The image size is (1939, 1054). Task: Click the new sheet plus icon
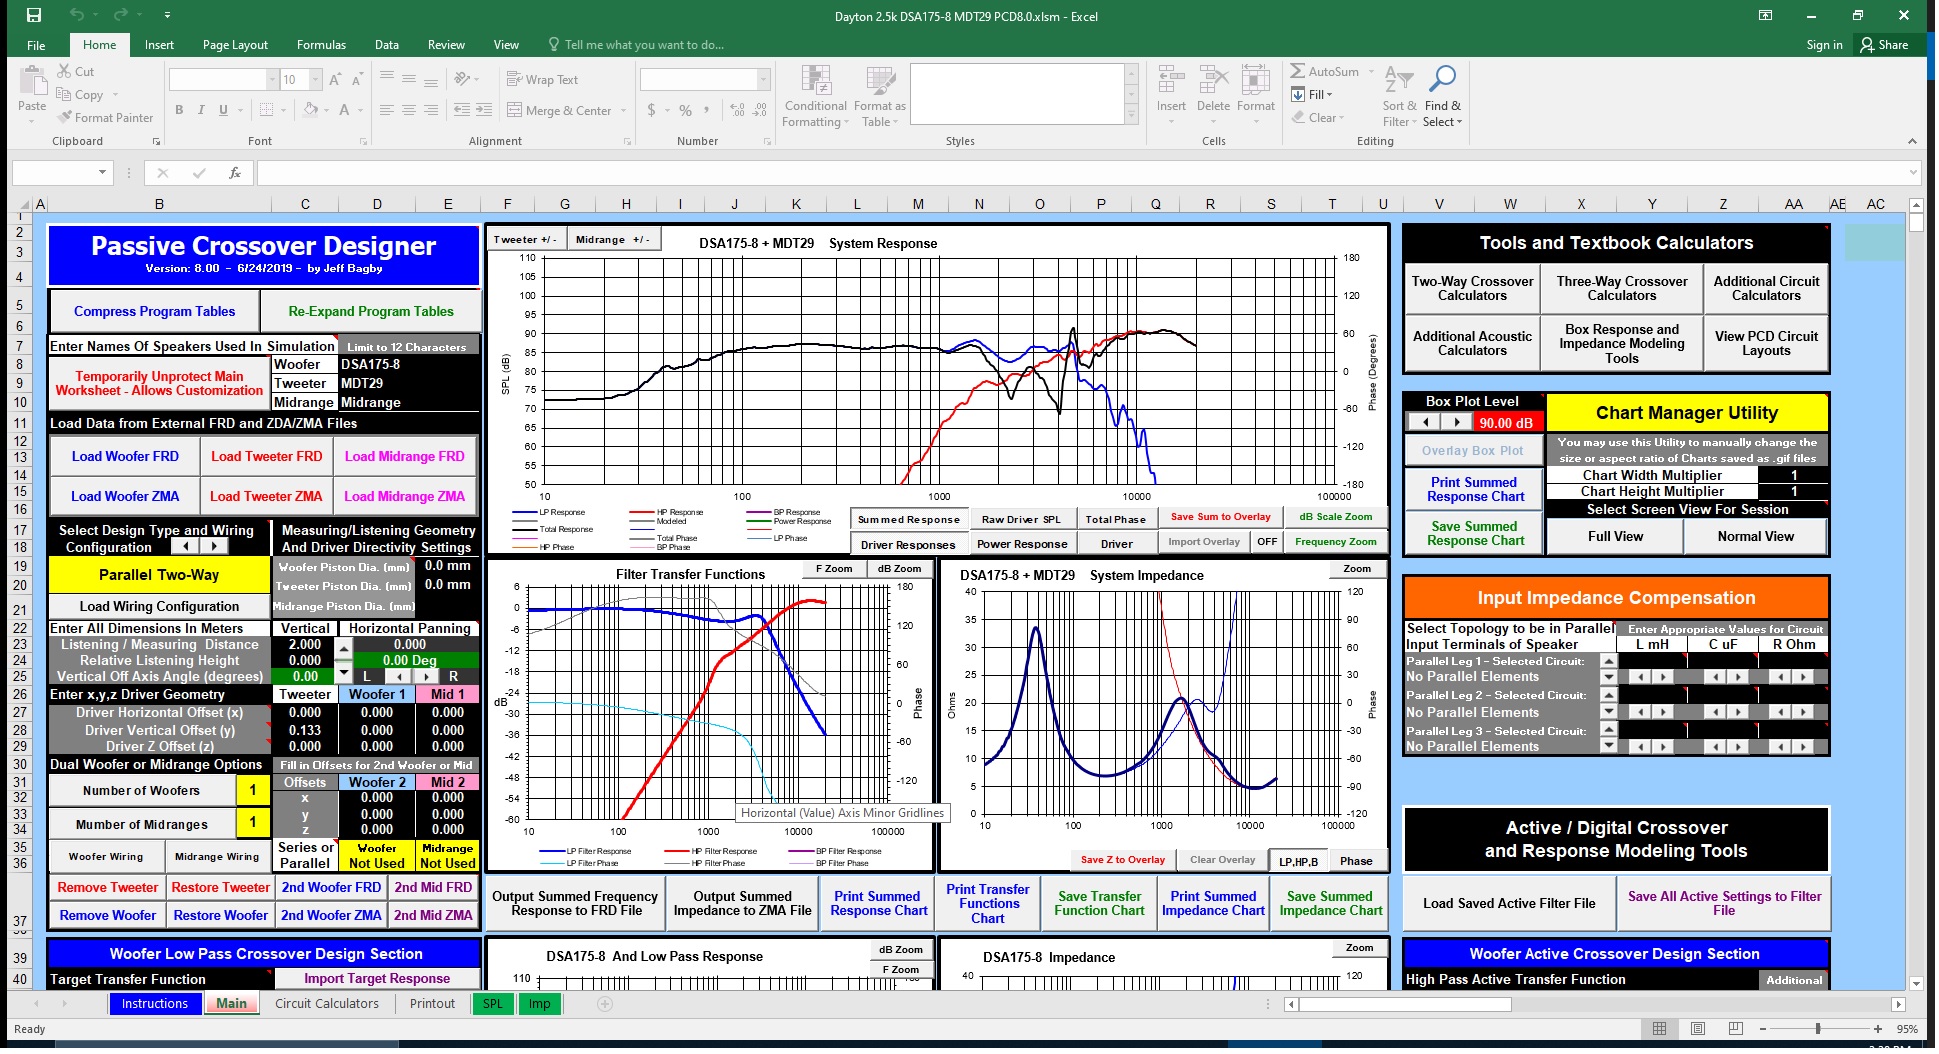[x=604, y=1003]
